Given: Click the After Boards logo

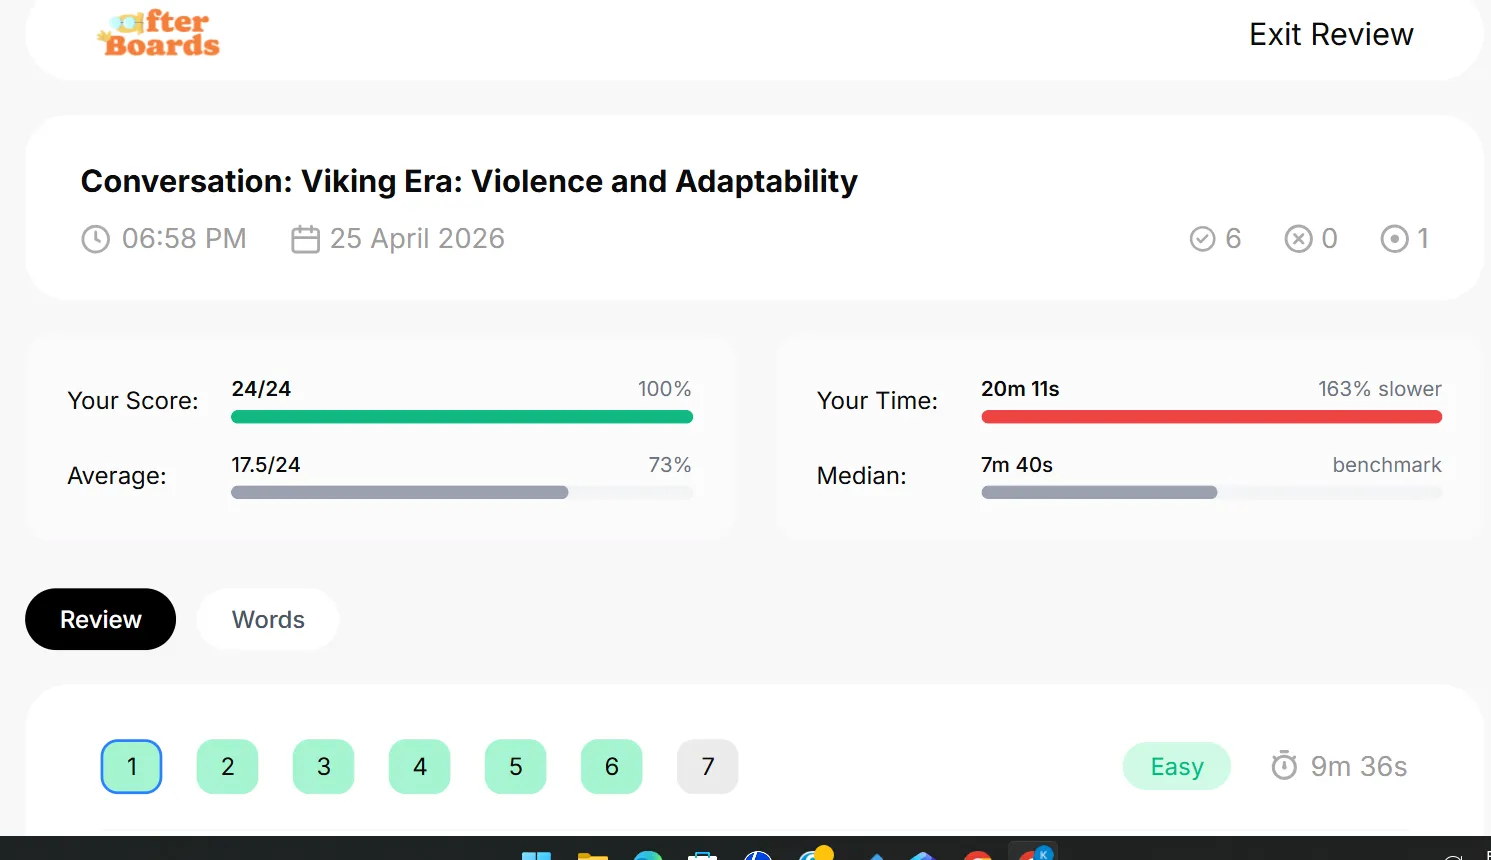Looking at the screenshot, I should point(158,33).
